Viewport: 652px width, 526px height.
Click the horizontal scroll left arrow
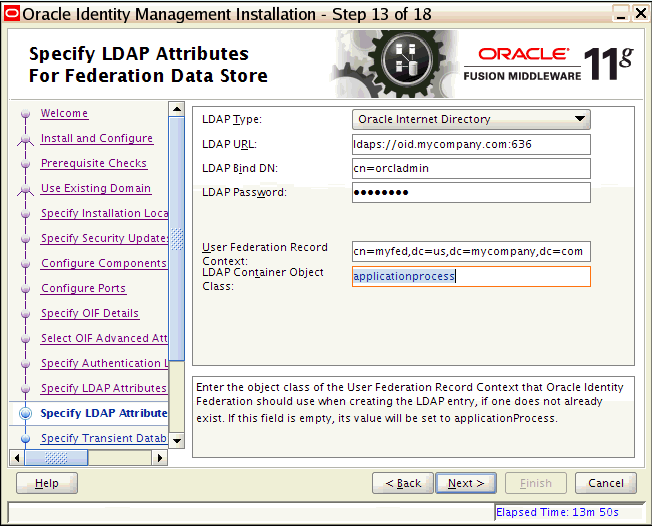[17, 458]
